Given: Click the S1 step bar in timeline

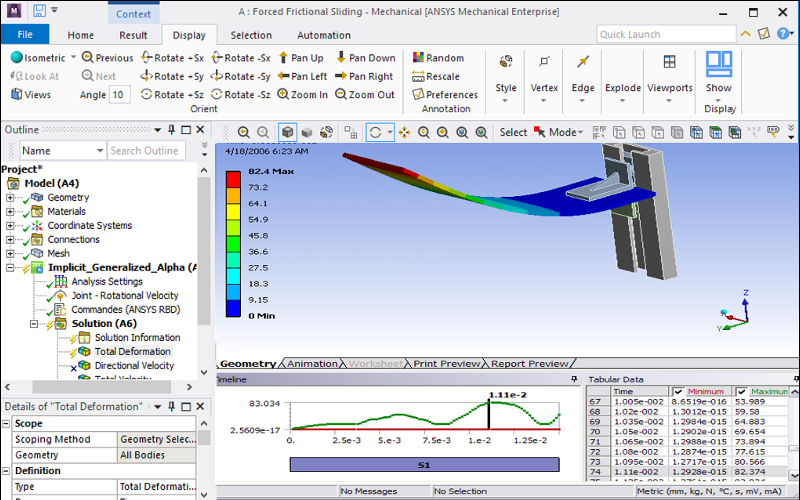Looking at the screenshot, I should click(424, 465).
